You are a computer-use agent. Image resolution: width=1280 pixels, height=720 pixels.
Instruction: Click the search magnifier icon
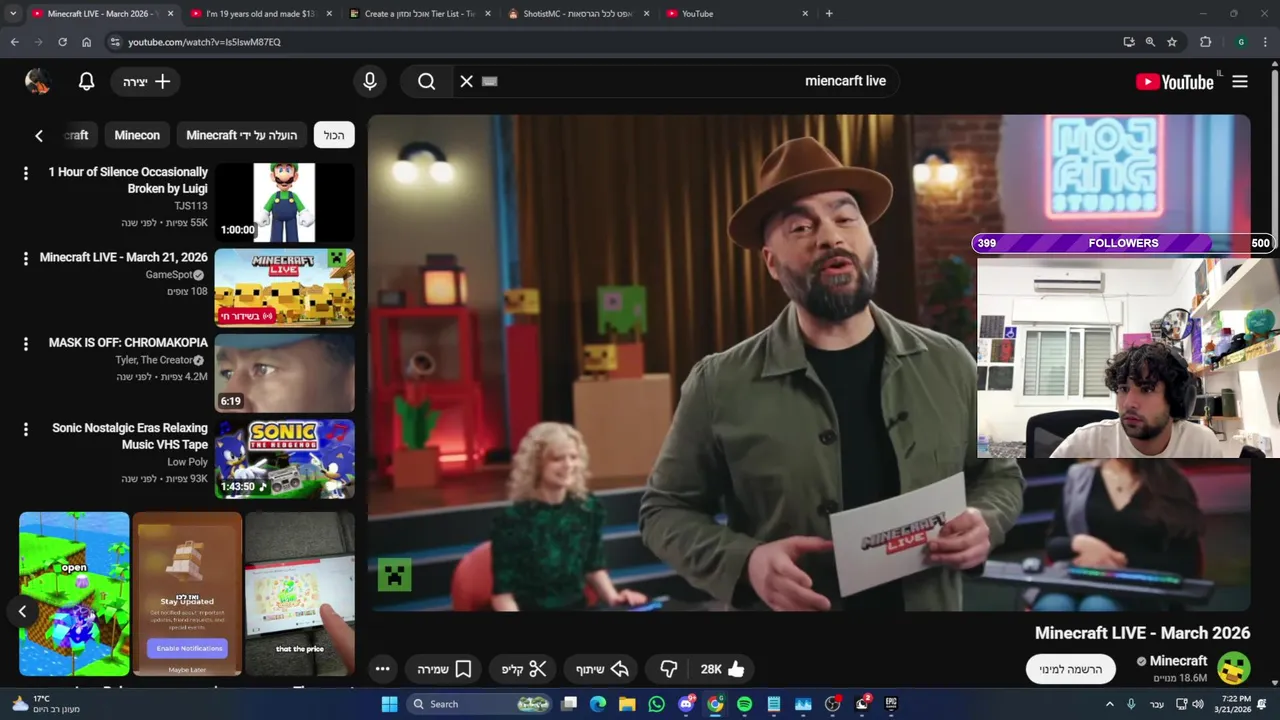coord(427,82)
